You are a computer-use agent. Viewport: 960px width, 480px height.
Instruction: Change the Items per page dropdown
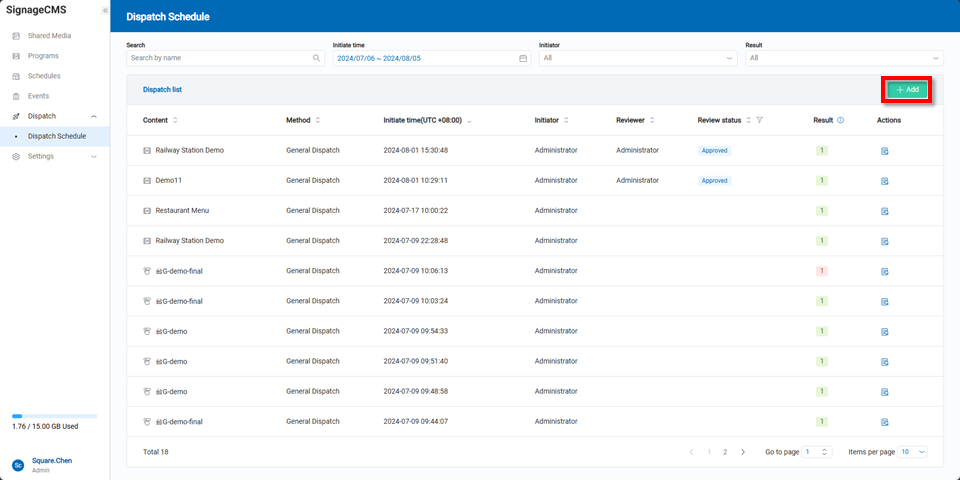coord(913,452)
